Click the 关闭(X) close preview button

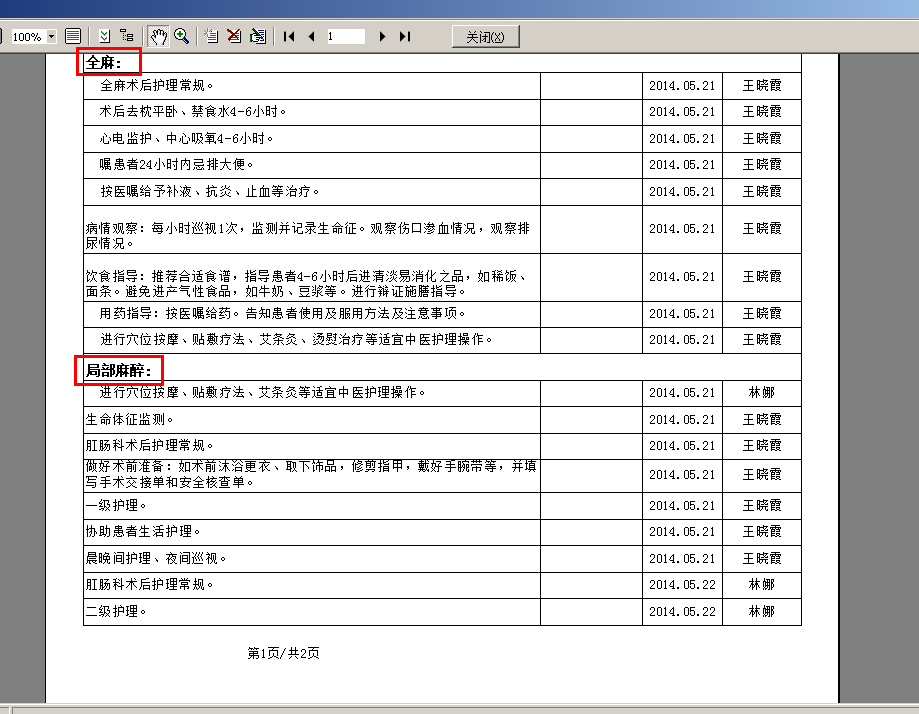(485, 37)
